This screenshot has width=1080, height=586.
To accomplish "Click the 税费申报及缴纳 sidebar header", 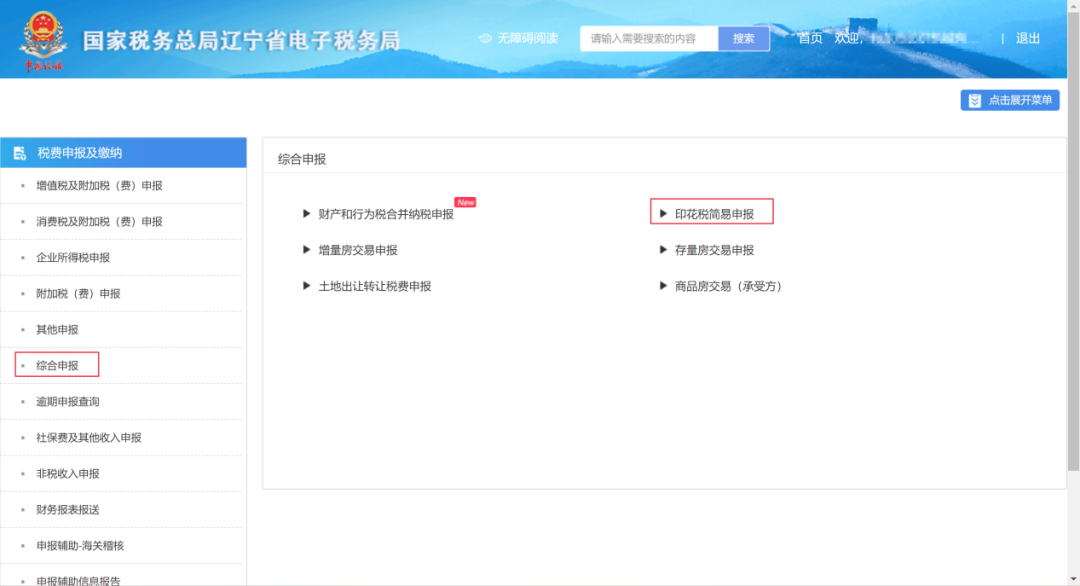I will click(123, 153).
